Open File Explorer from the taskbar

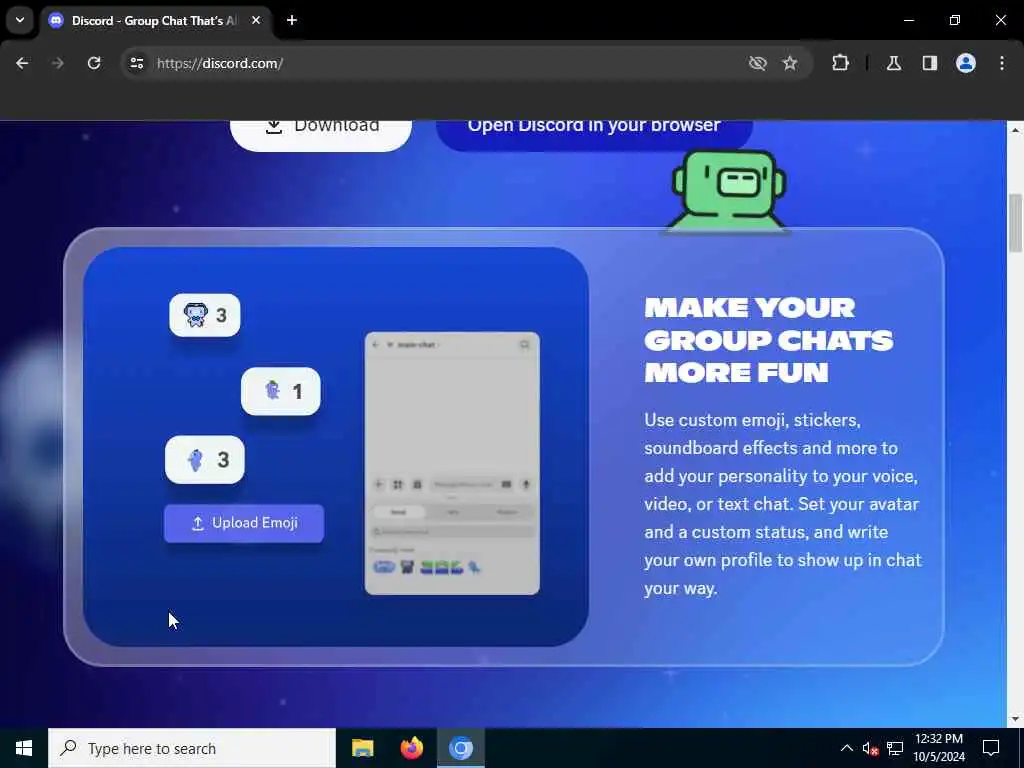(362, 748)
